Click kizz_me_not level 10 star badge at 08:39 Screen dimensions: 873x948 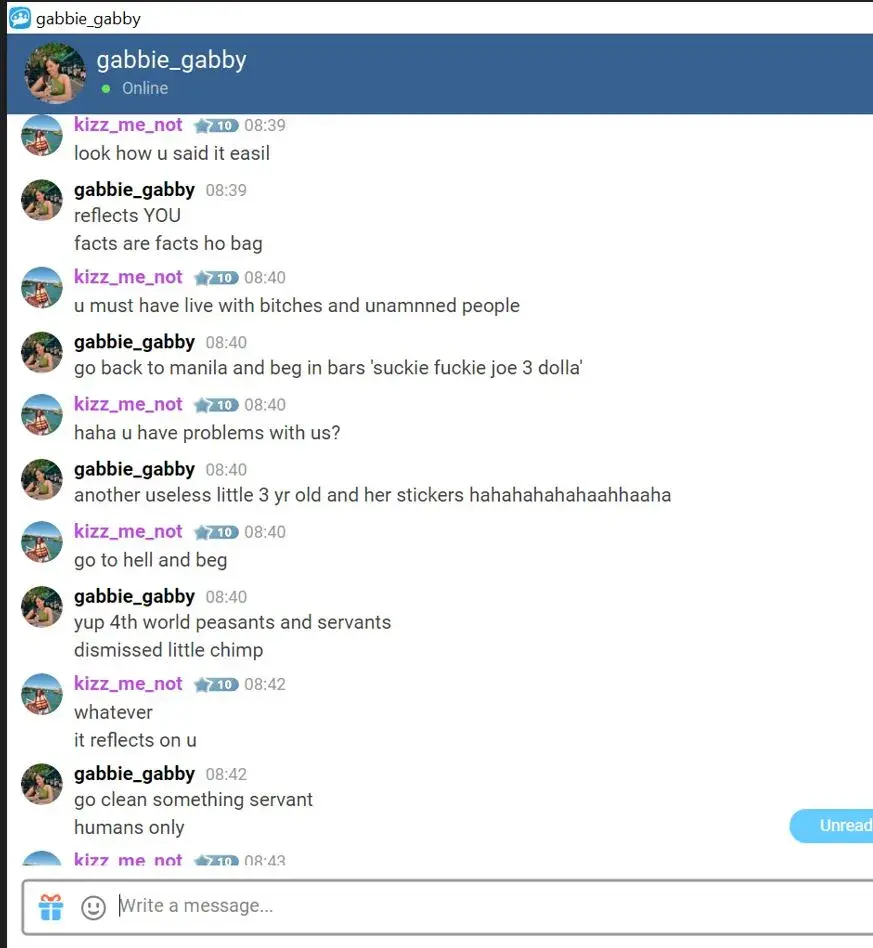pos(216,126)
